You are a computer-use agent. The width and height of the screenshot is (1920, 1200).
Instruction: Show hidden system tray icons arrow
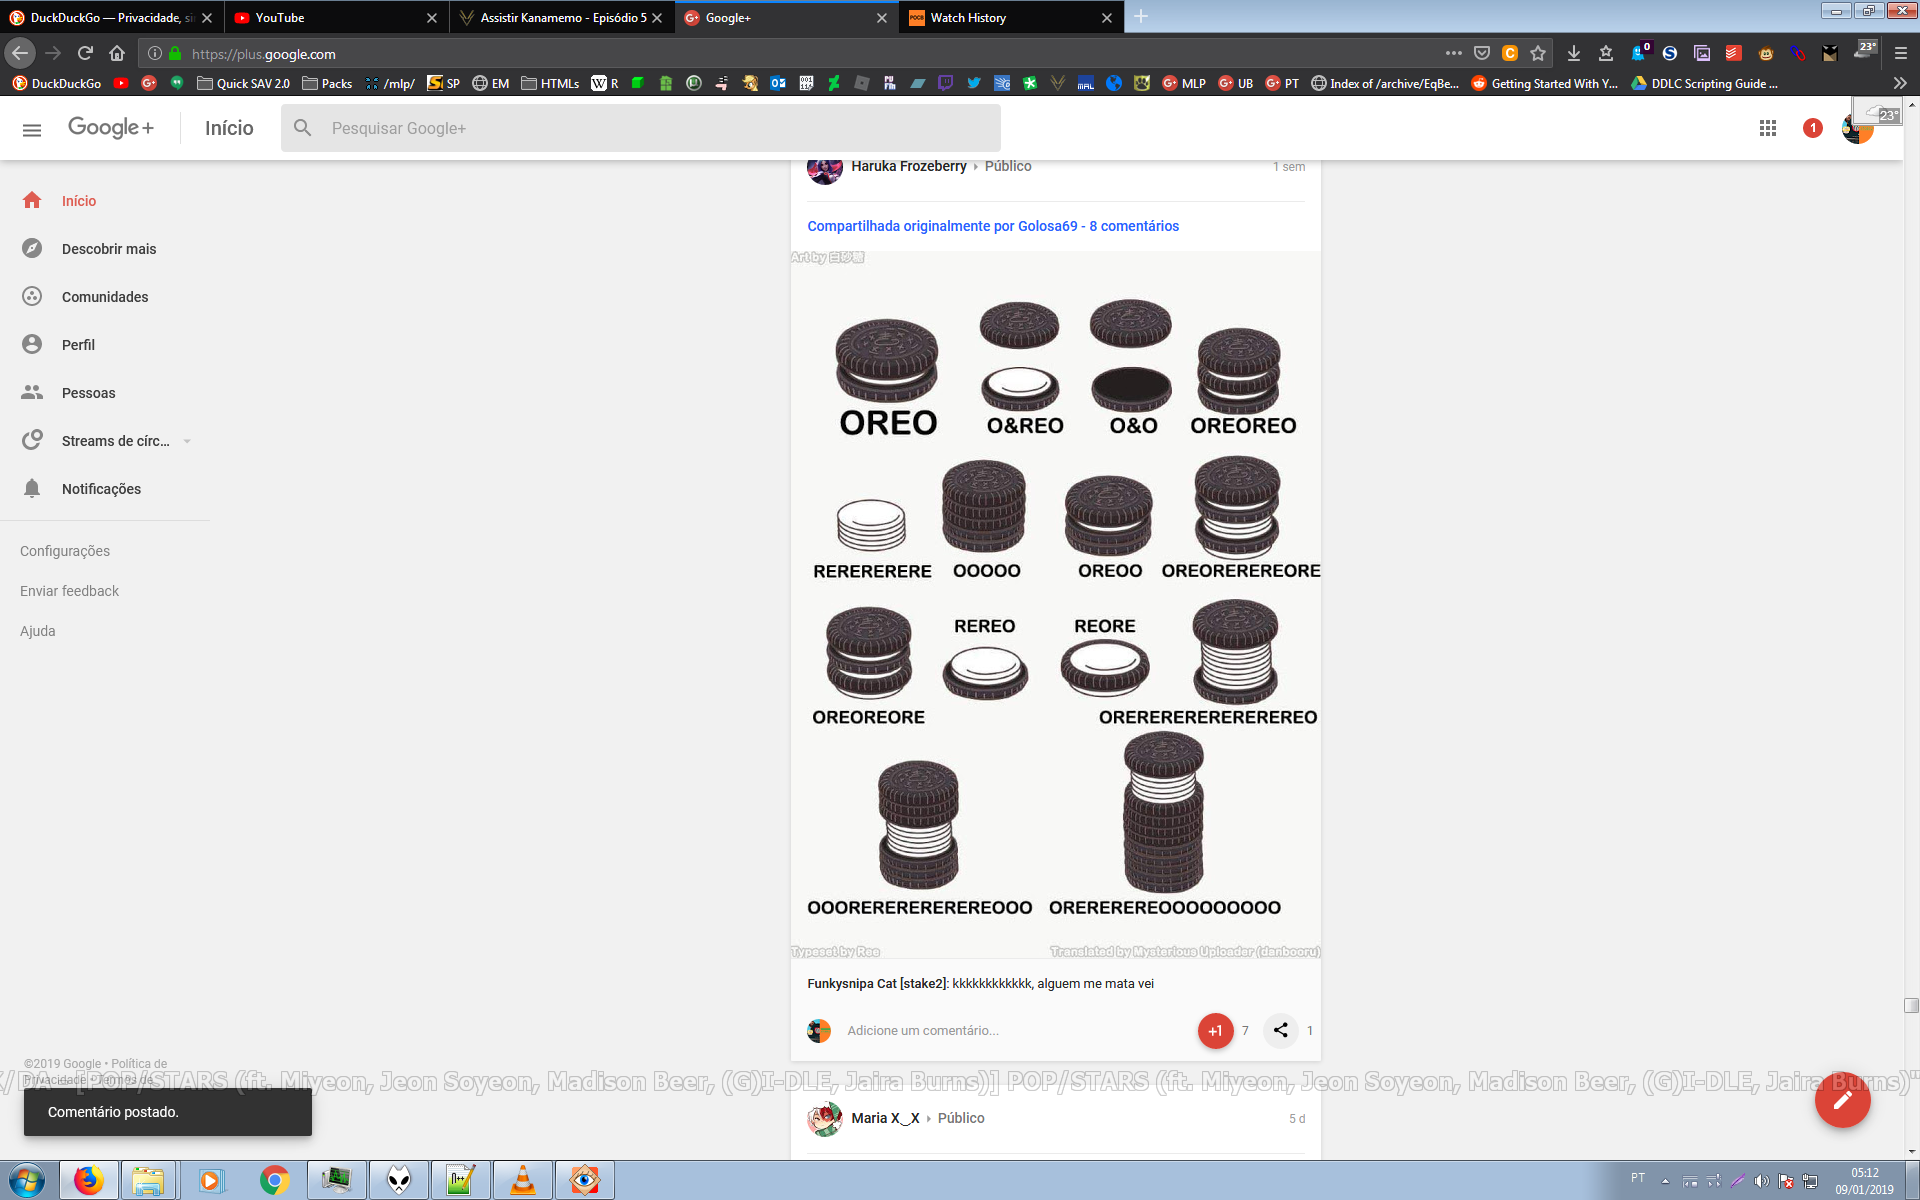click(x=1665, y=1181)
